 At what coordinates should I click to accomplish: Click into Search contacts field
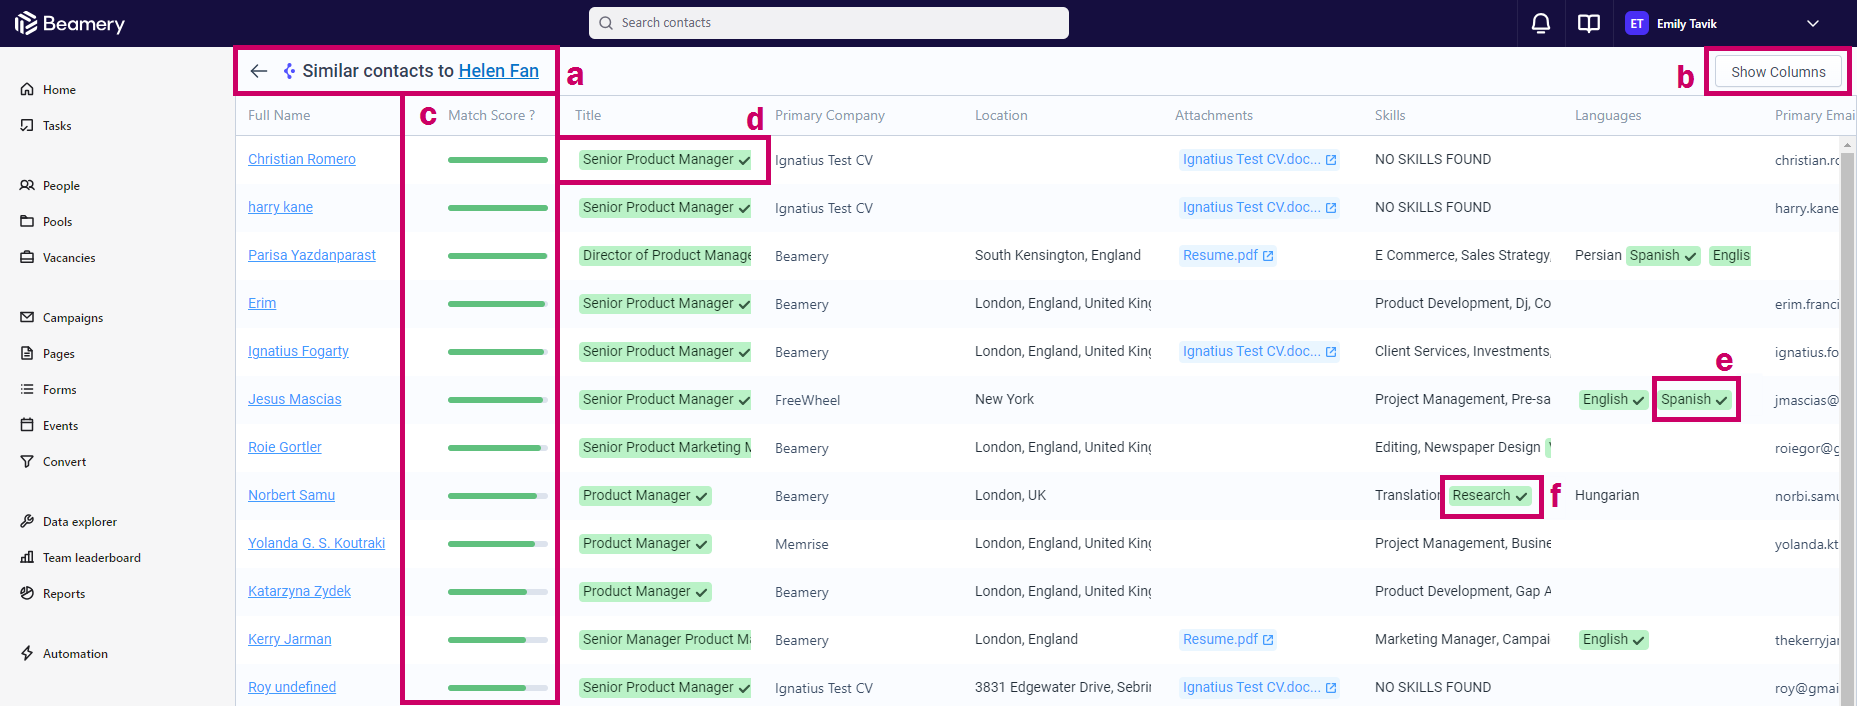pos(829,23)
